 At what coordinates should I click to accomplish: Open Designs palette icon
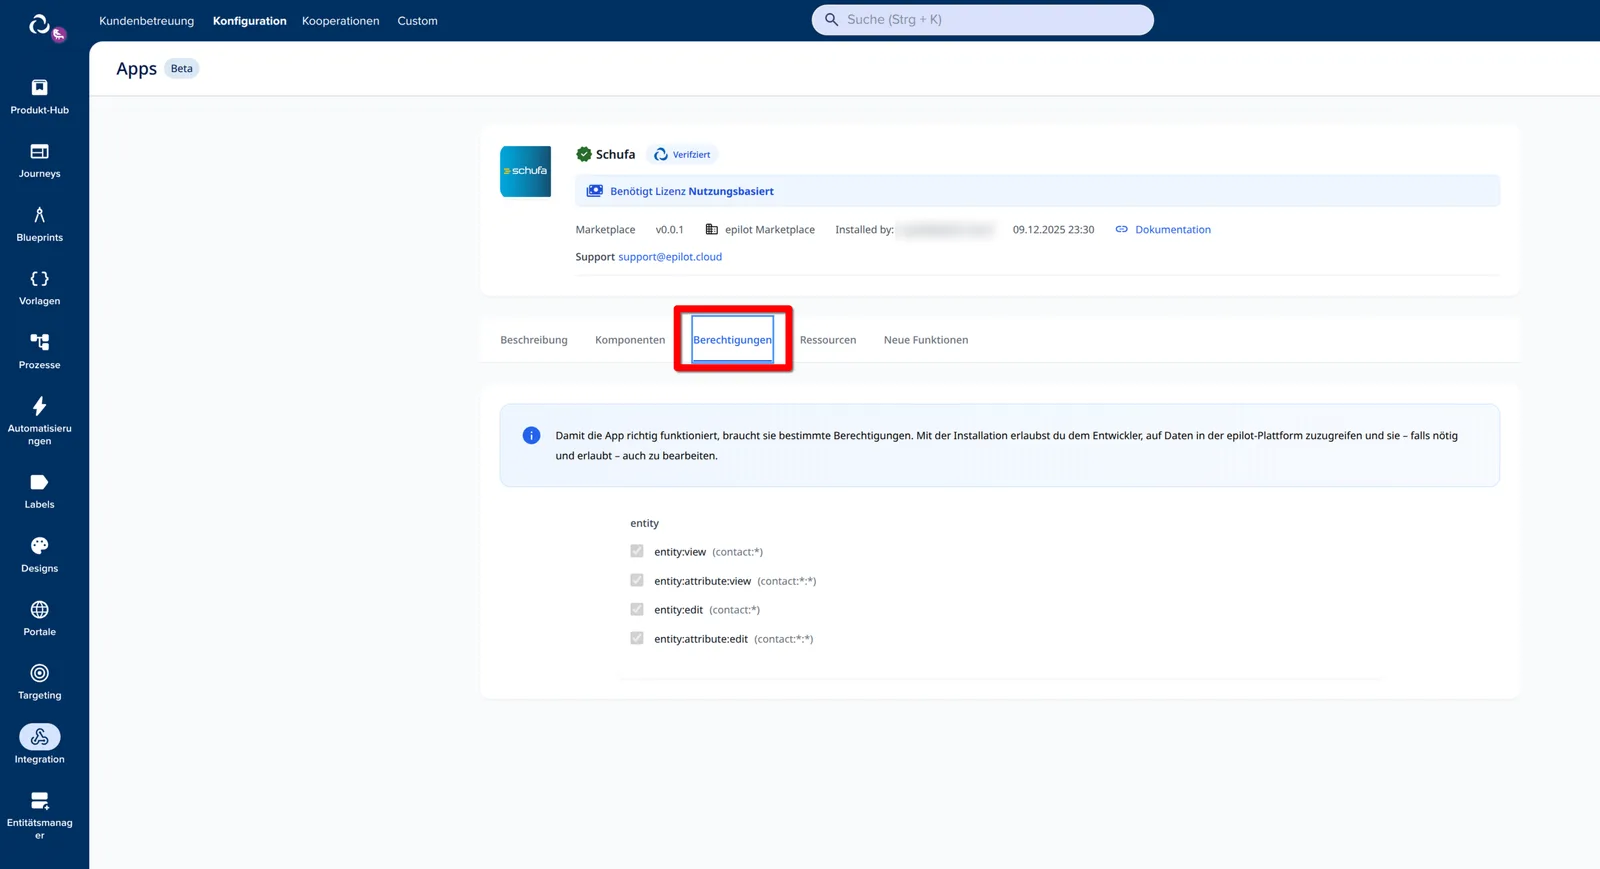click(39, 546)
